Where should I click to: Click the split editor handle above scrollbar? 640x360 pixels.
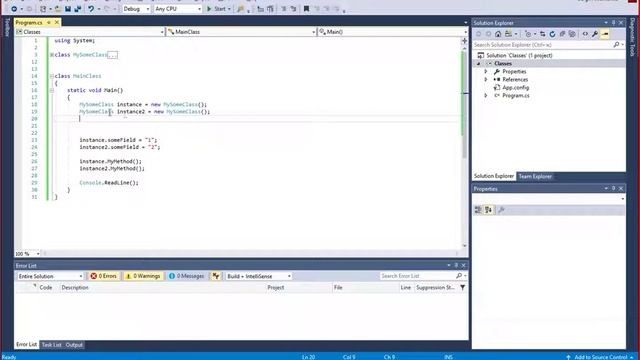[464, 40]
